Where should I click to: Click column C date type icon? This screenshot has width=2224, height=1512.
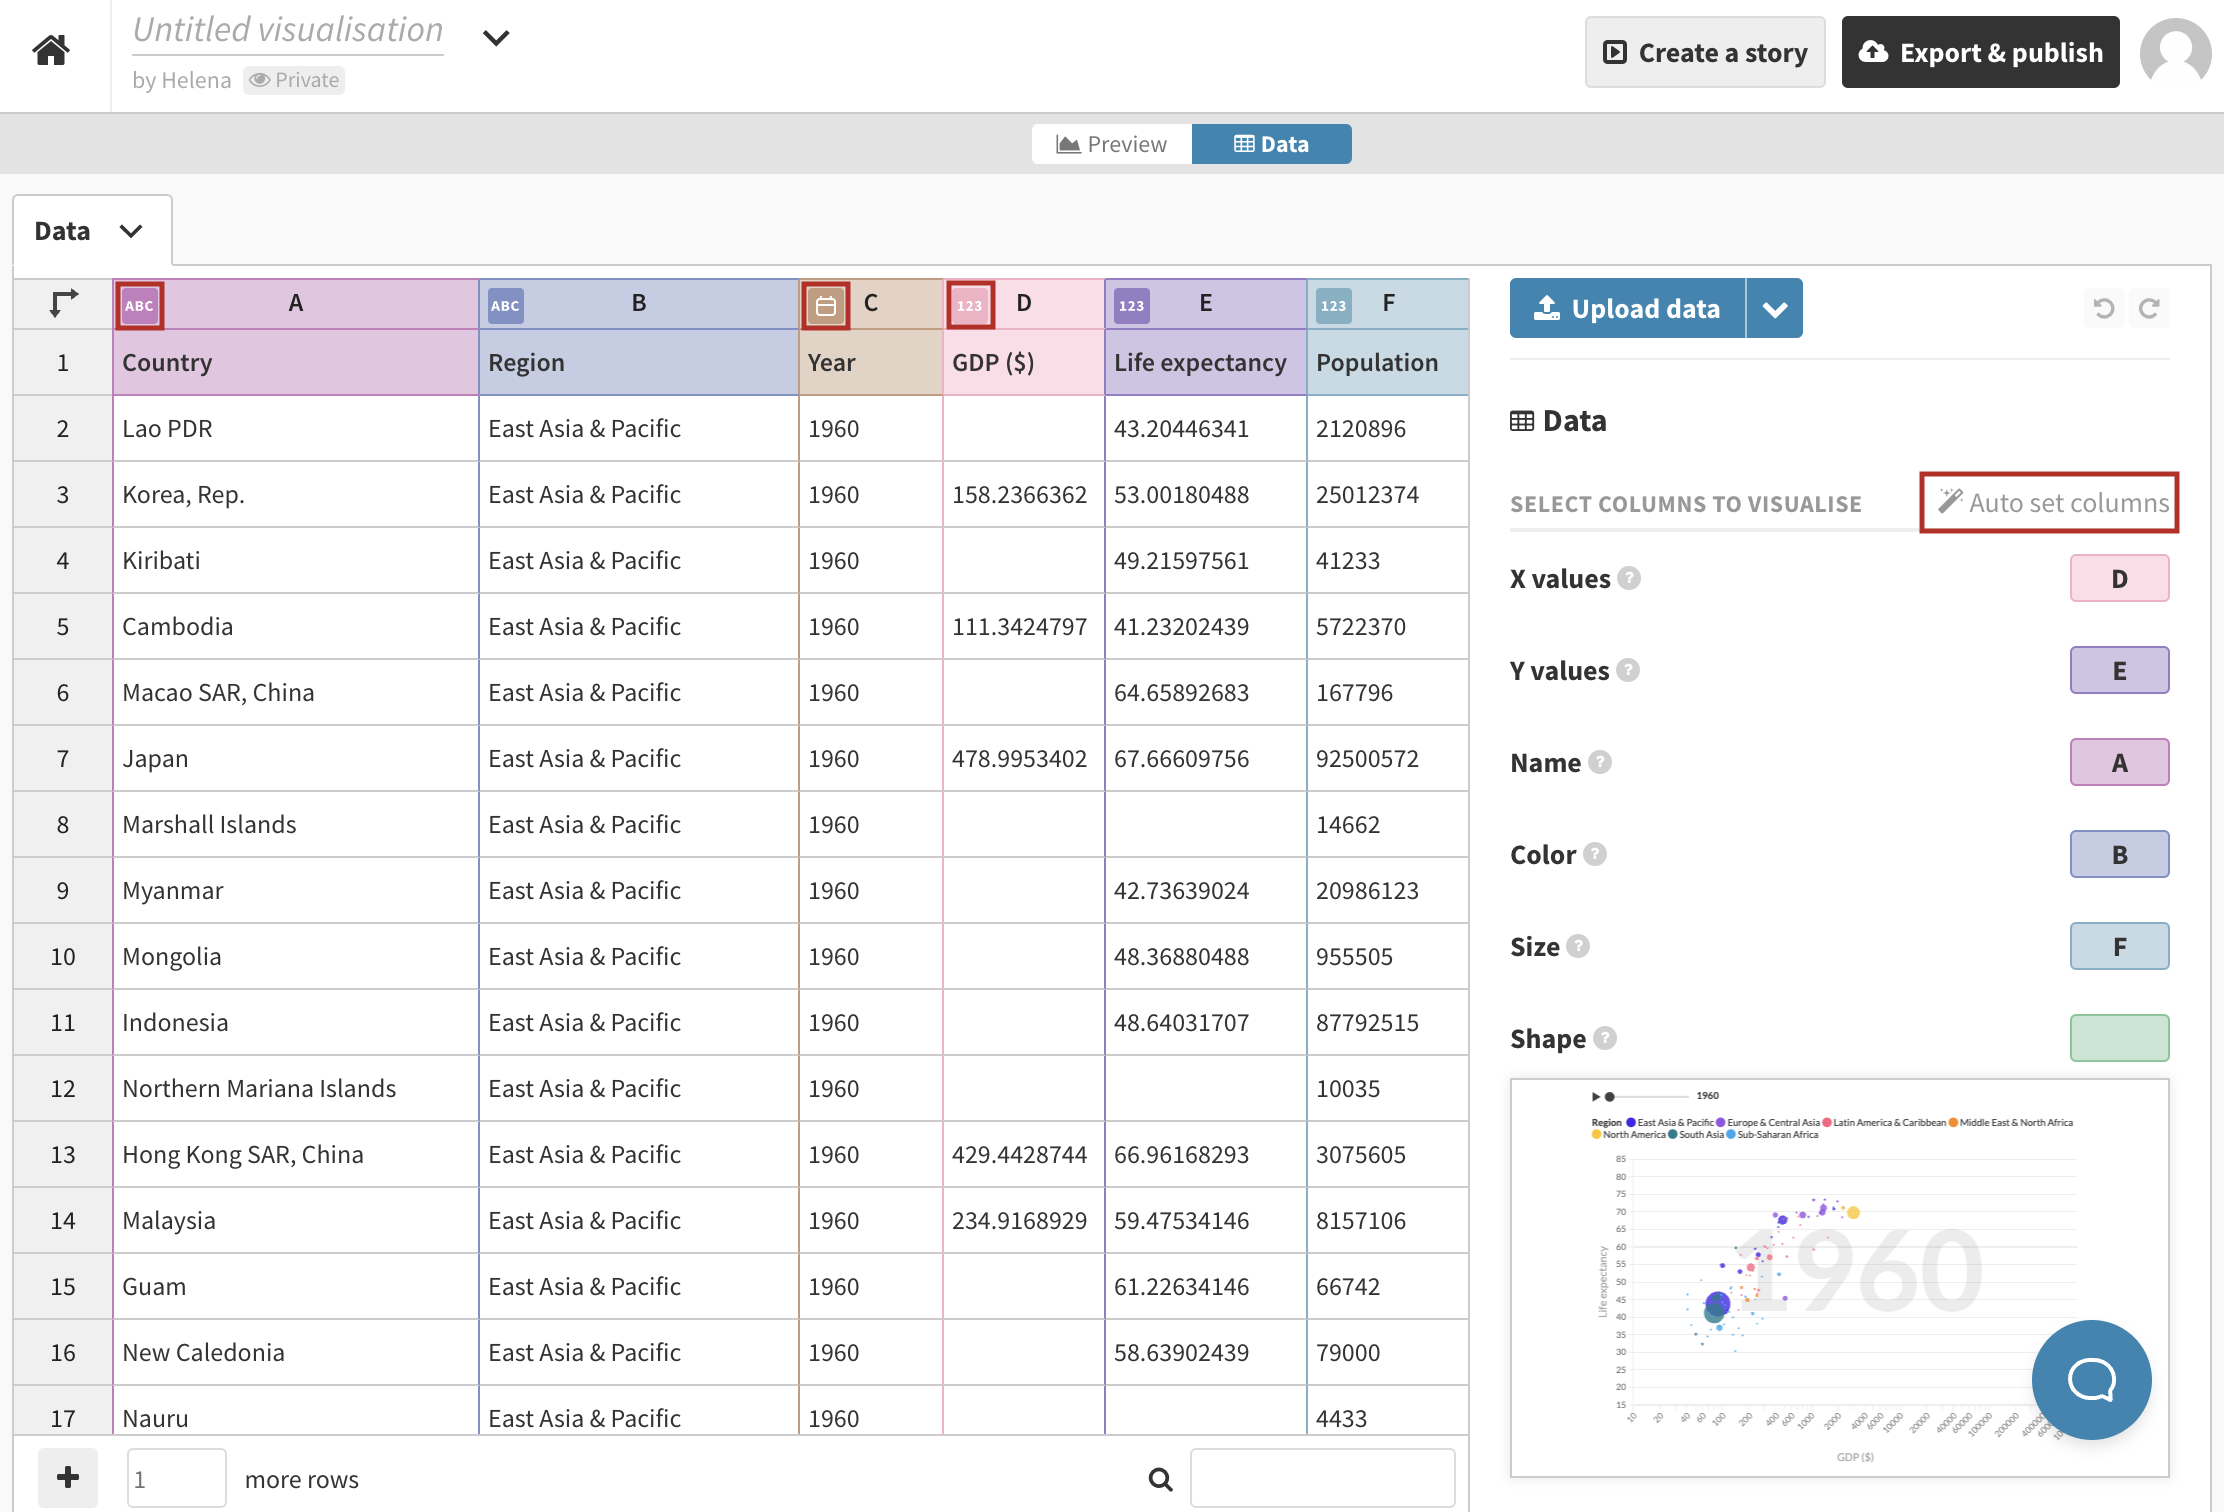click(825, 305)
